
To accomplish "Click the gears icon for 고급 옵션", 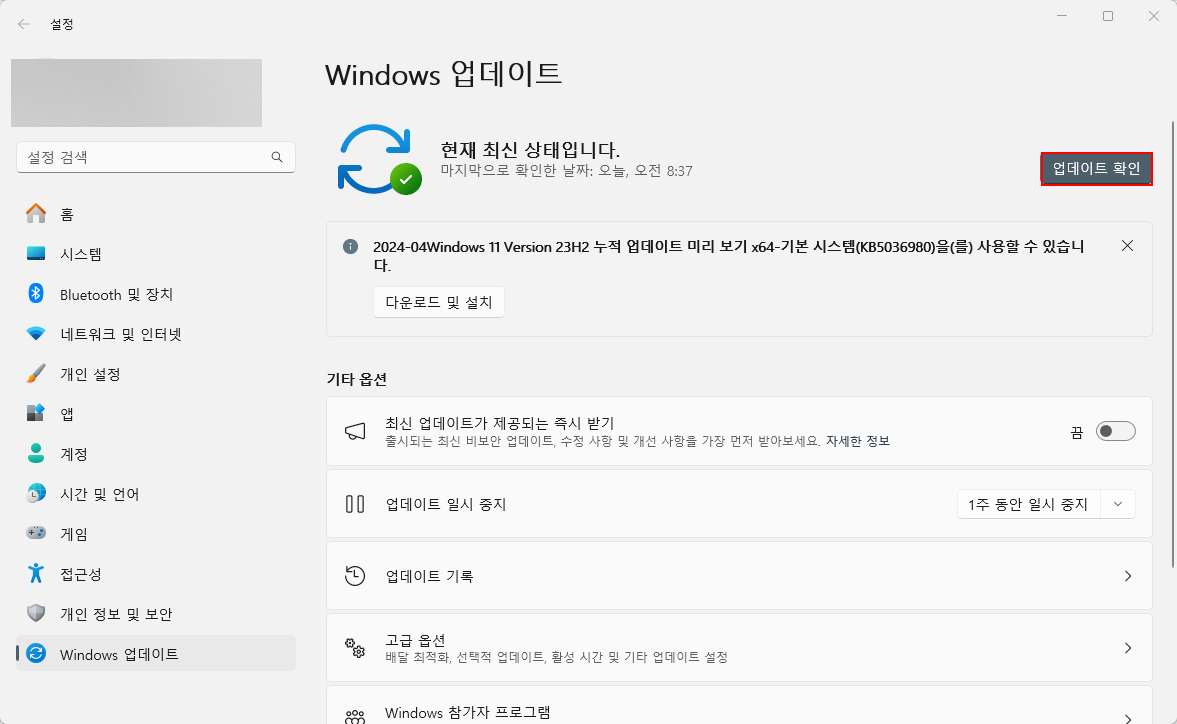I will pyautogui.click(x=355, y=647).
